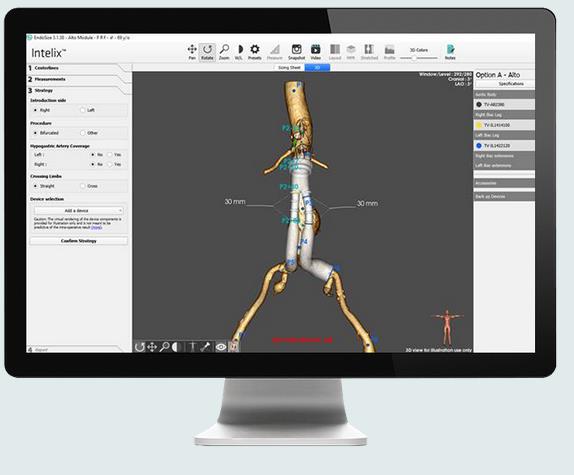Click the Accessories section header
The image size is (574, 475).
[504, 183]
